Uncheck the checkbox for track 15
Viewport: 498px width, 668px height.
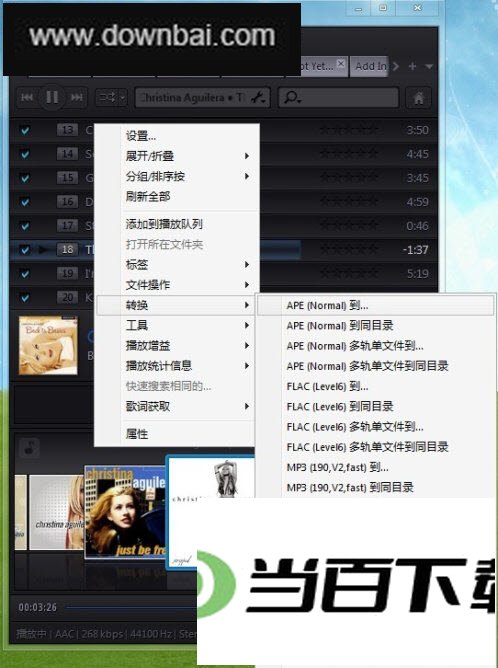(25, 178)
